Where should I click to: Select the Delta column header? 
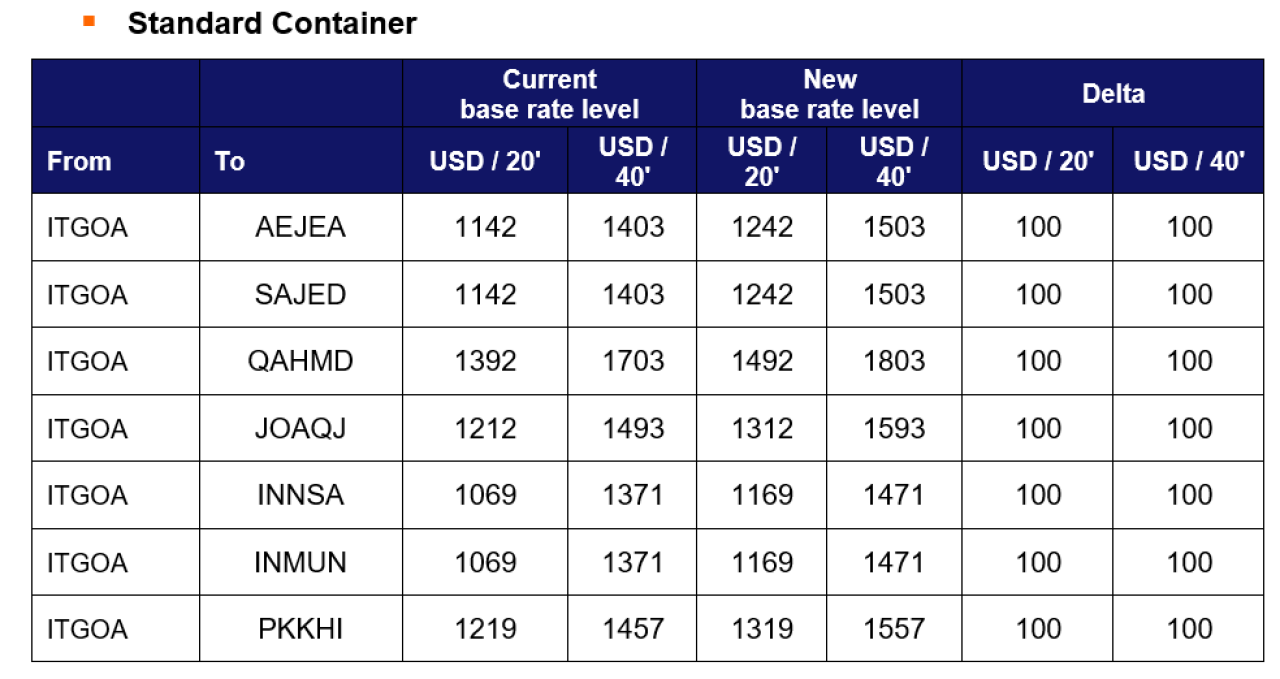(x=1113, y=94)
